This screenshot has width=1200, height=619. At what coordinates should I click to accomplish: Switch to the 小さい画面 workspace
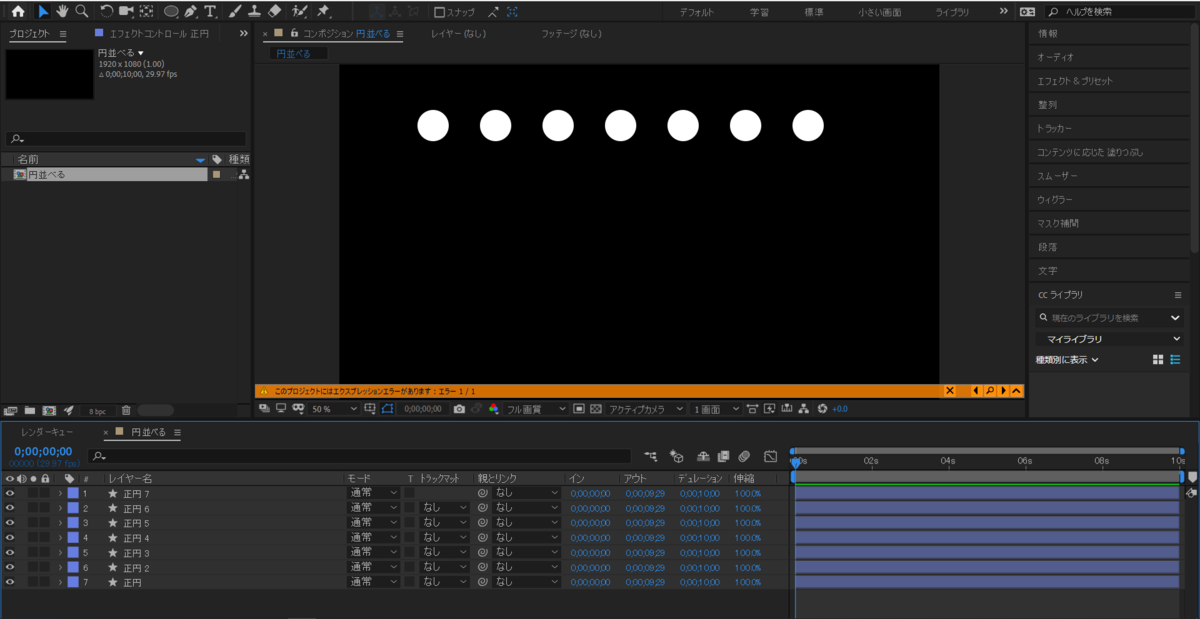click(x=879, y=12)
